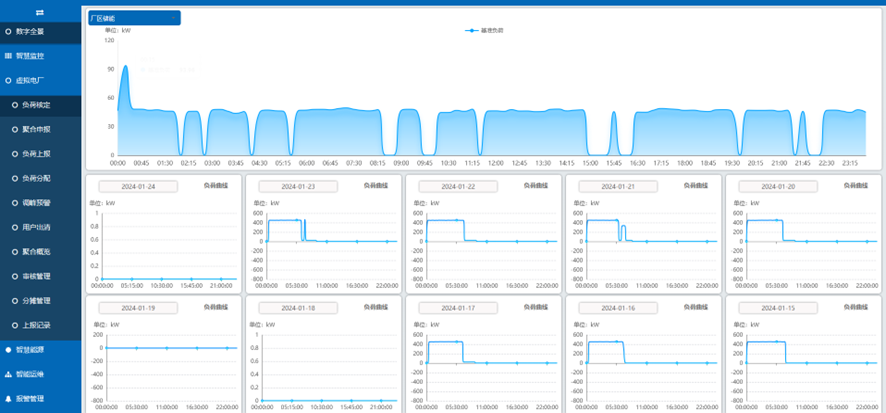
Task: Click the 2024-01-23 date field
Action: pyautogui.click(x=298, y=186)
